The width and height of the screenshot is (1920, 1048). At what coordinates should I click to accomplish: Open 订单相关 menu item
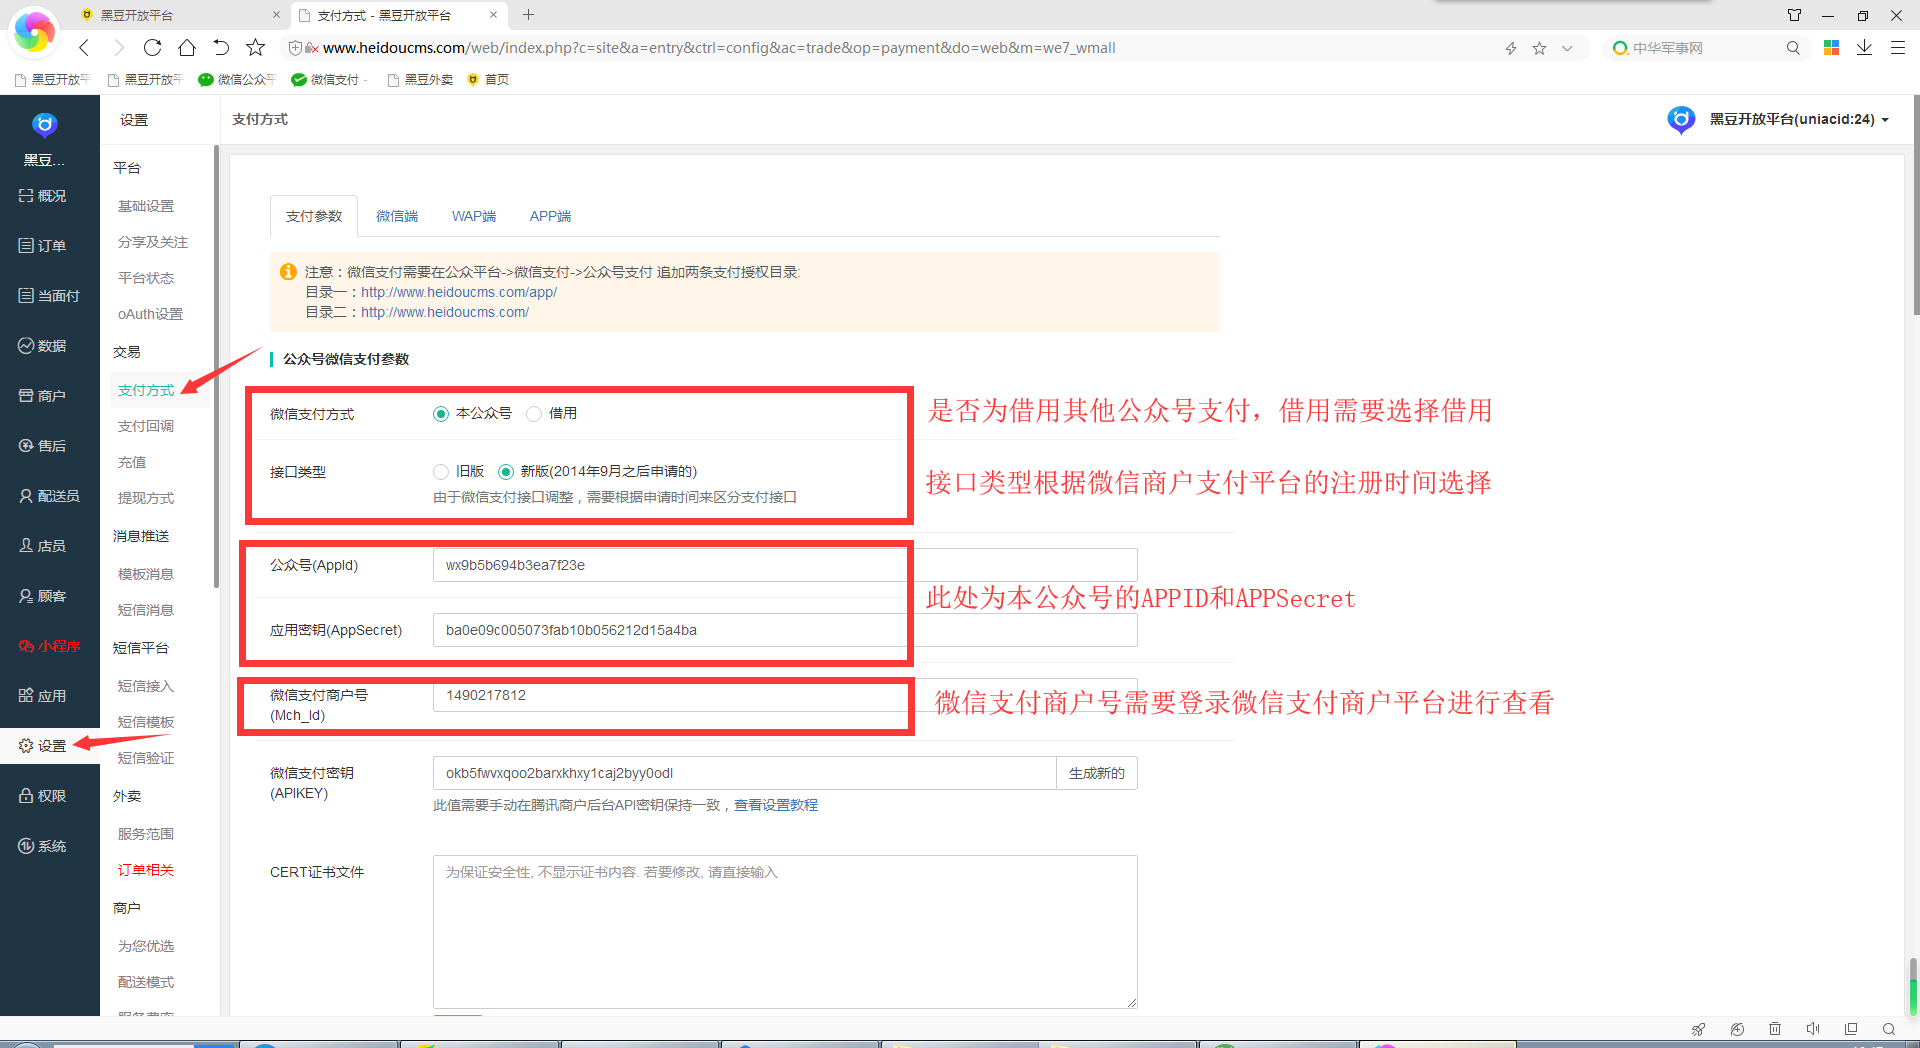[x=146, y=870]
